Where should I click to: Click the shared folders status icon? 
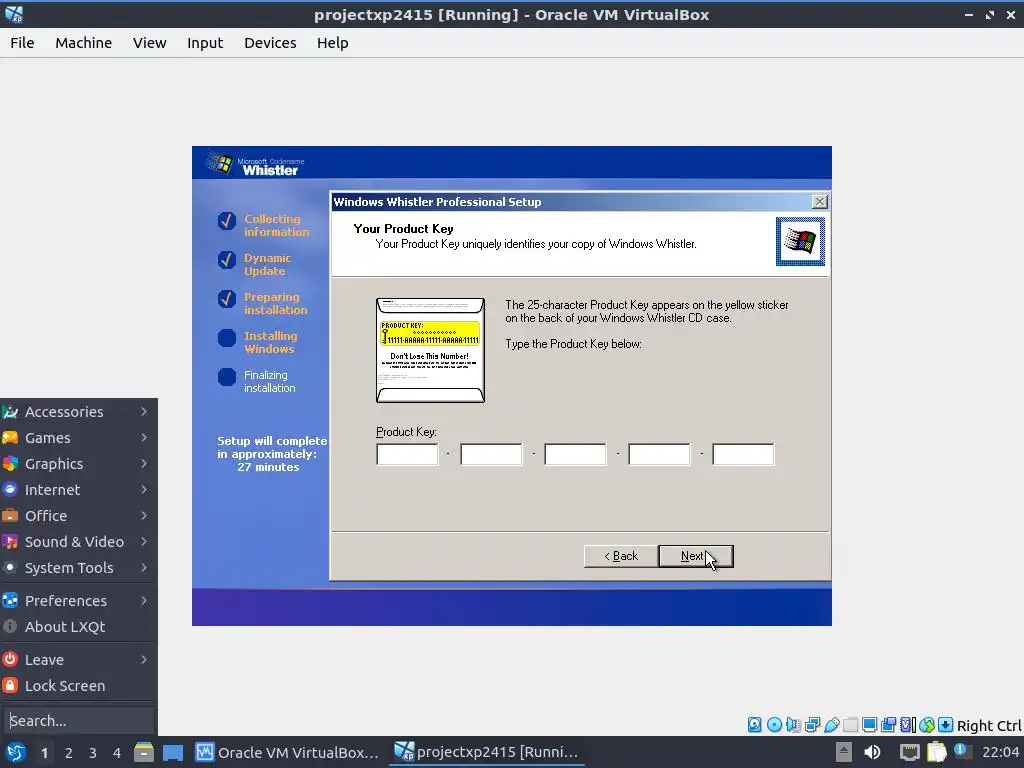click(x=850, y=724)
